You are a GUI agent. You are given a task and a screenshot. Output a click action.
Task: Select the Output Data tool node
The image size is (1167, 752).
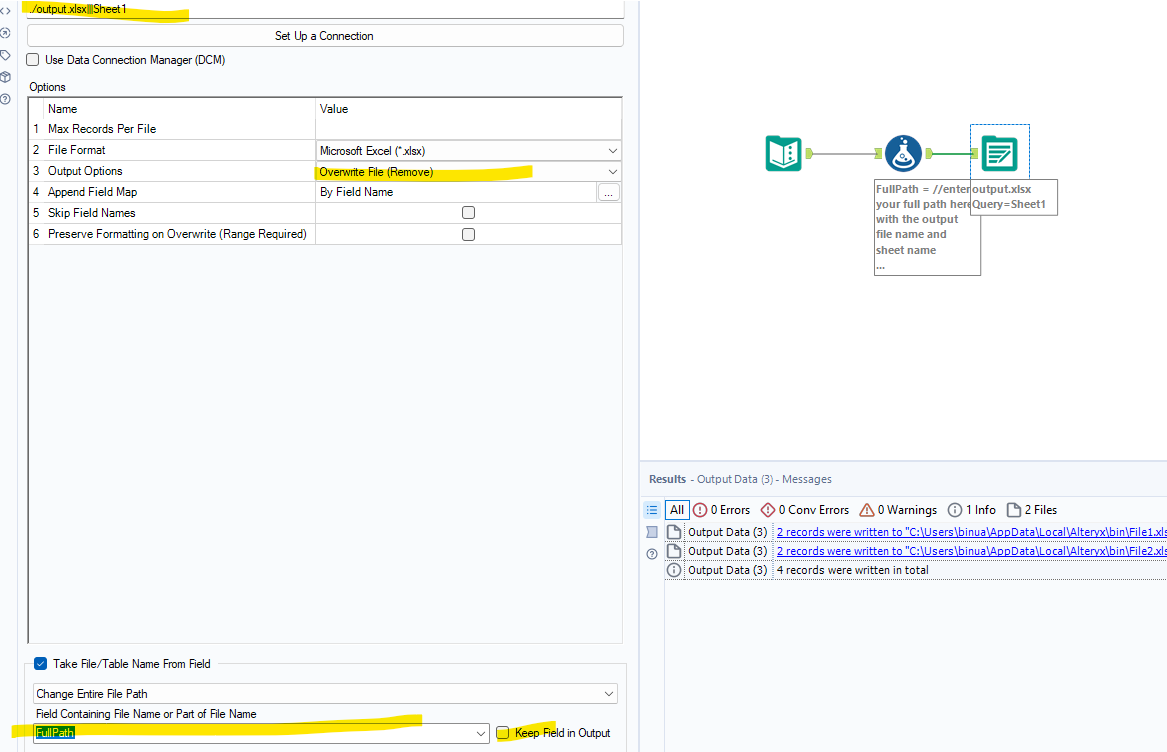(999, 153)
